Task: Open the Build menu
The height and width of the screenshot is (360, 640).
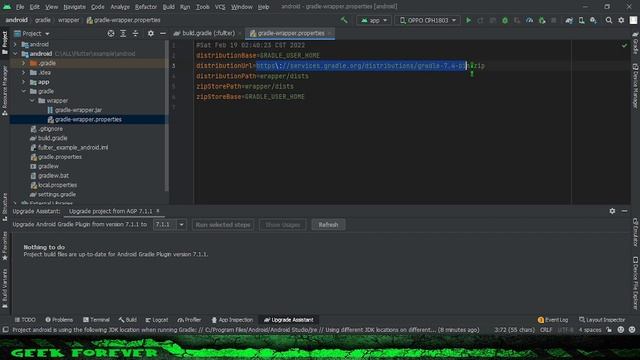Action: tap(169, 7)
